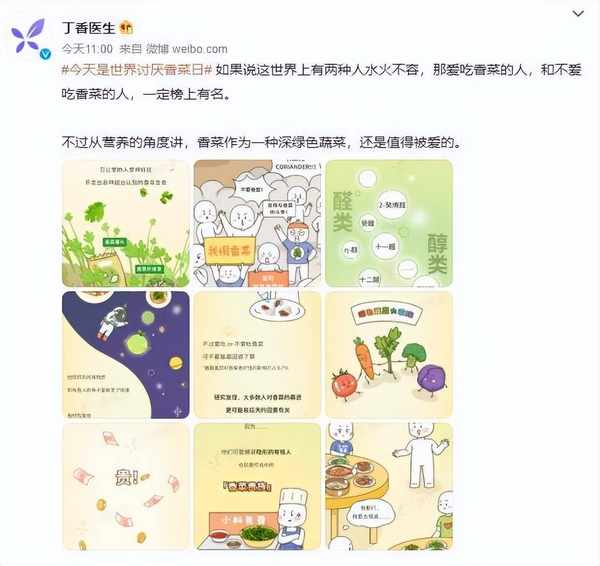Screen dimensions: 600x566
Task: Open the dancing vegetables thumbnail
Action: 389,355
